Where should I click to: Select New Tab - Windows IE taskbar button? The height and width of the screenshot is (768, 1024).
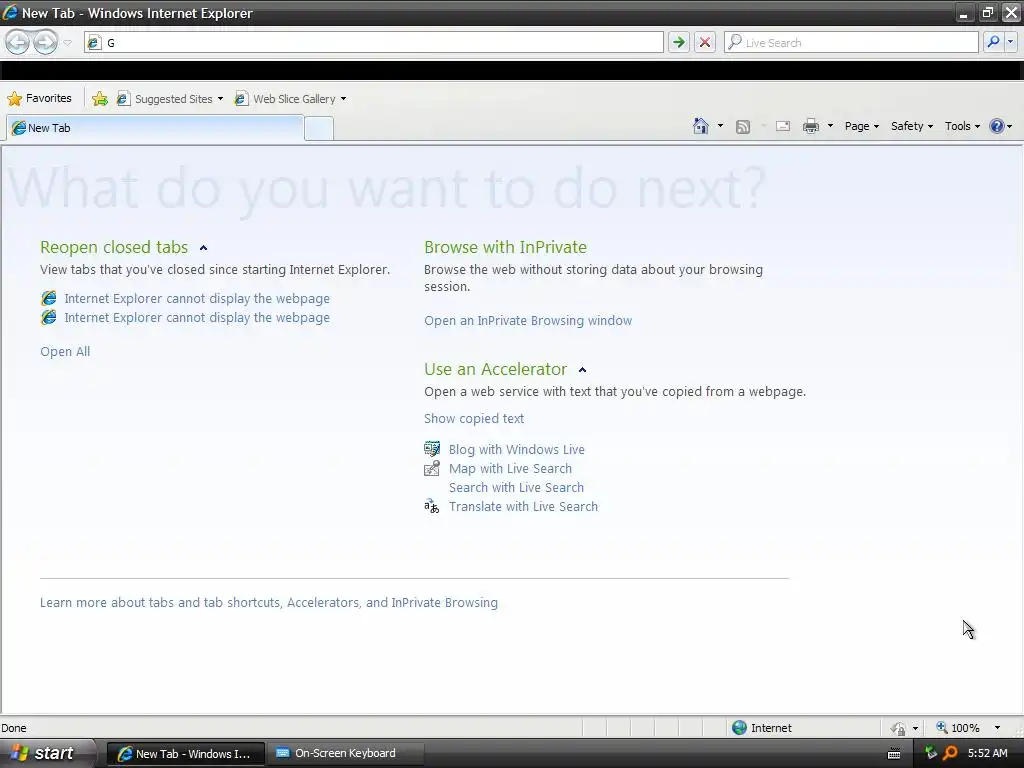click(x=185, y=754)
